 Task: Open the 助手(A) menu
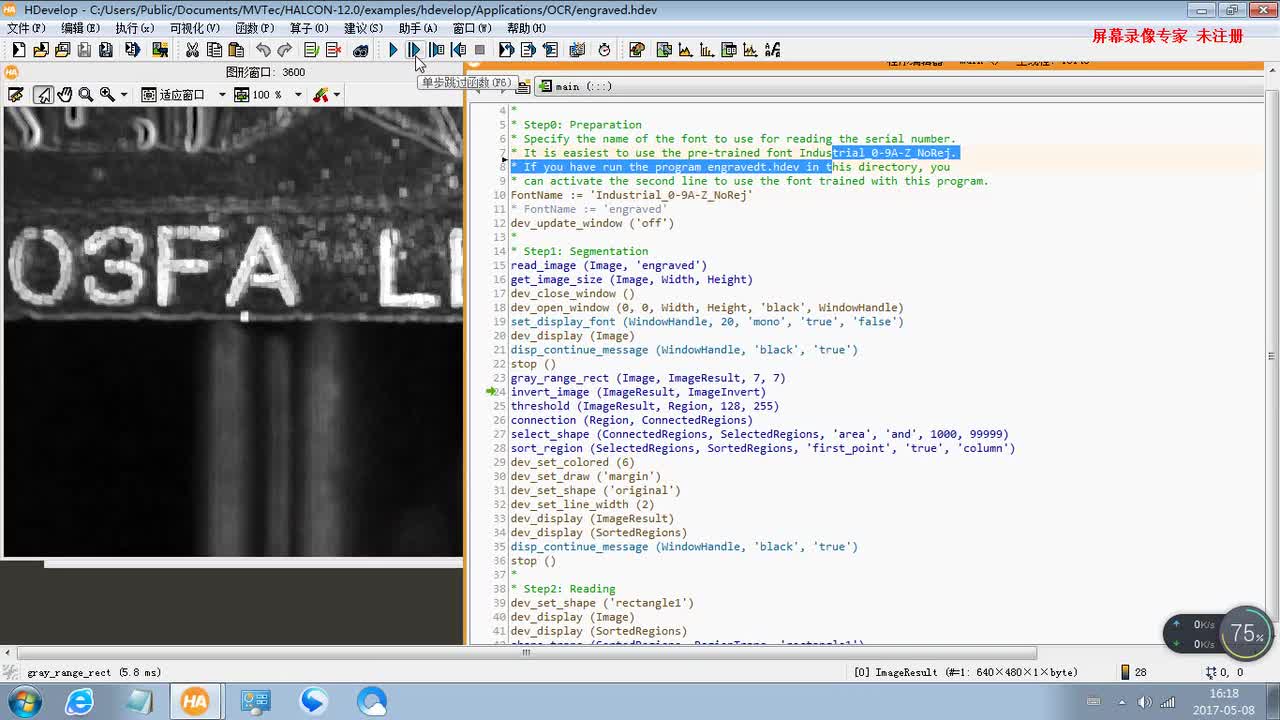tap(417, 28)
